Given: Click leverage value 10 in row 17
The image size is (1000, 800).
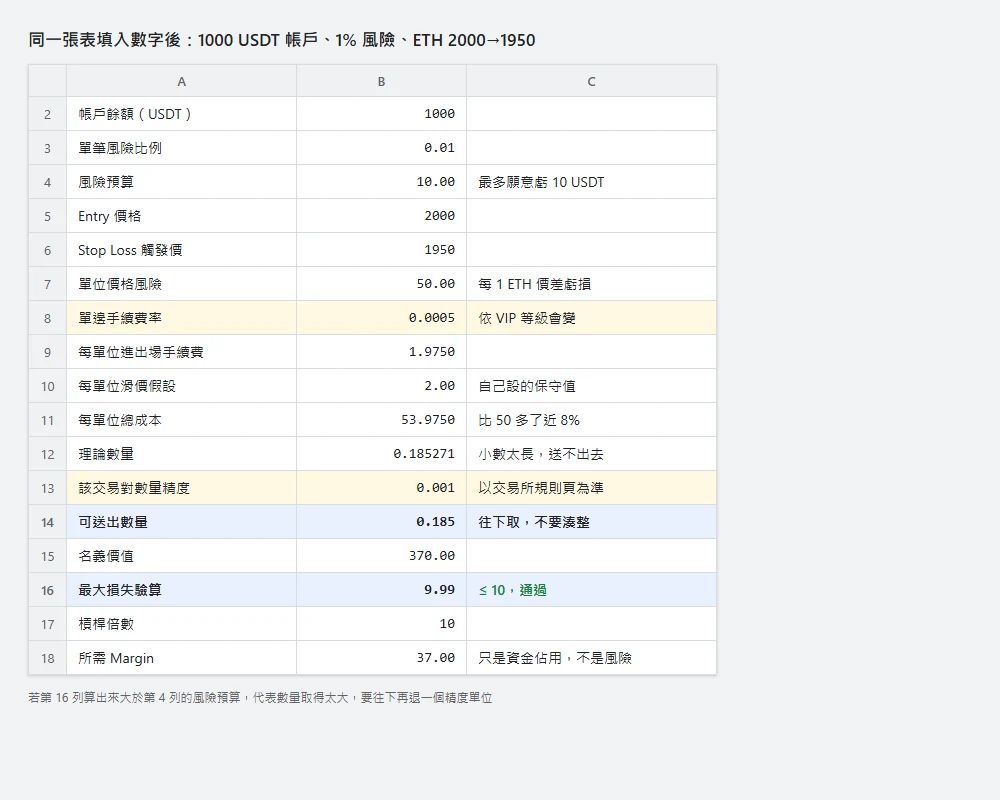Looking at the screenshot, I should pyautogui.click(x=381, y=624).
